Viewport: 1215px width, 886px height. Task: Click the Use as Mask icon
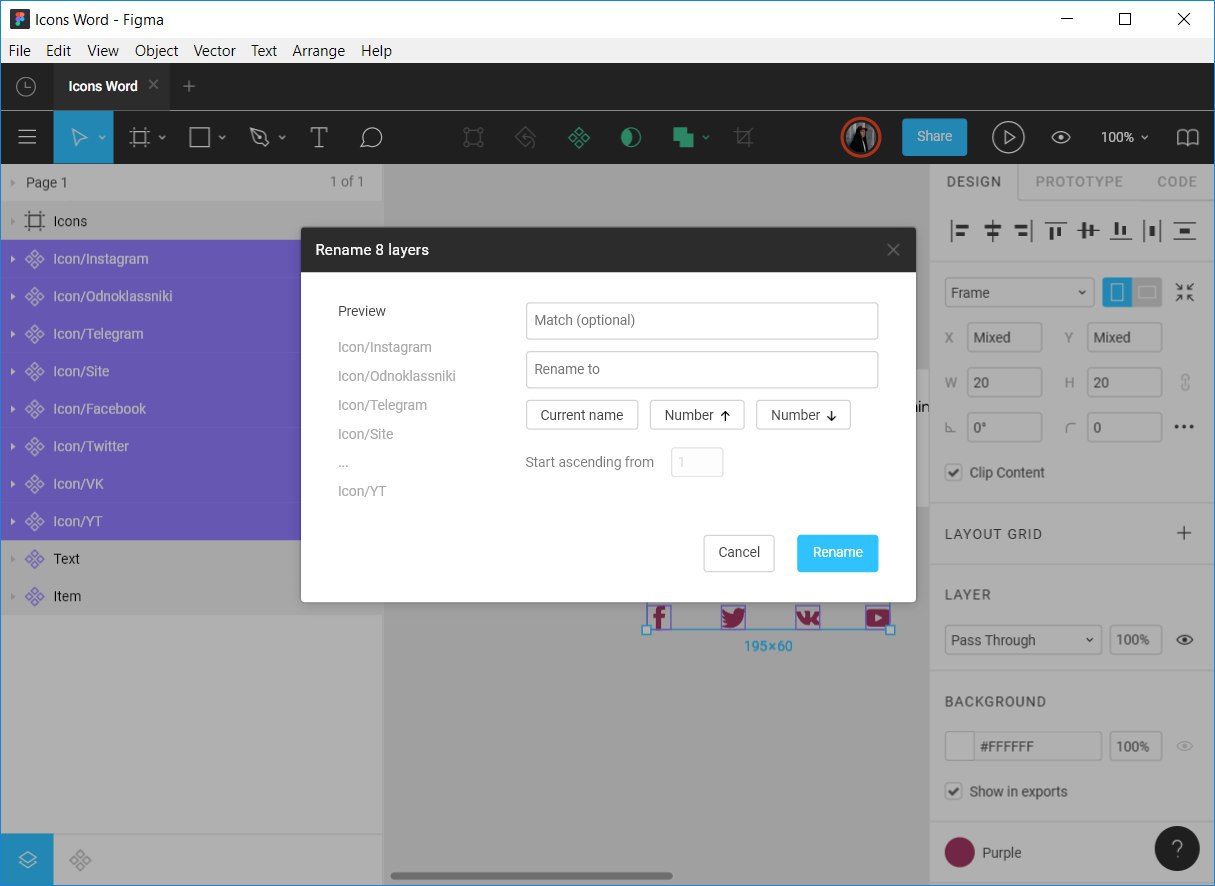630,137
